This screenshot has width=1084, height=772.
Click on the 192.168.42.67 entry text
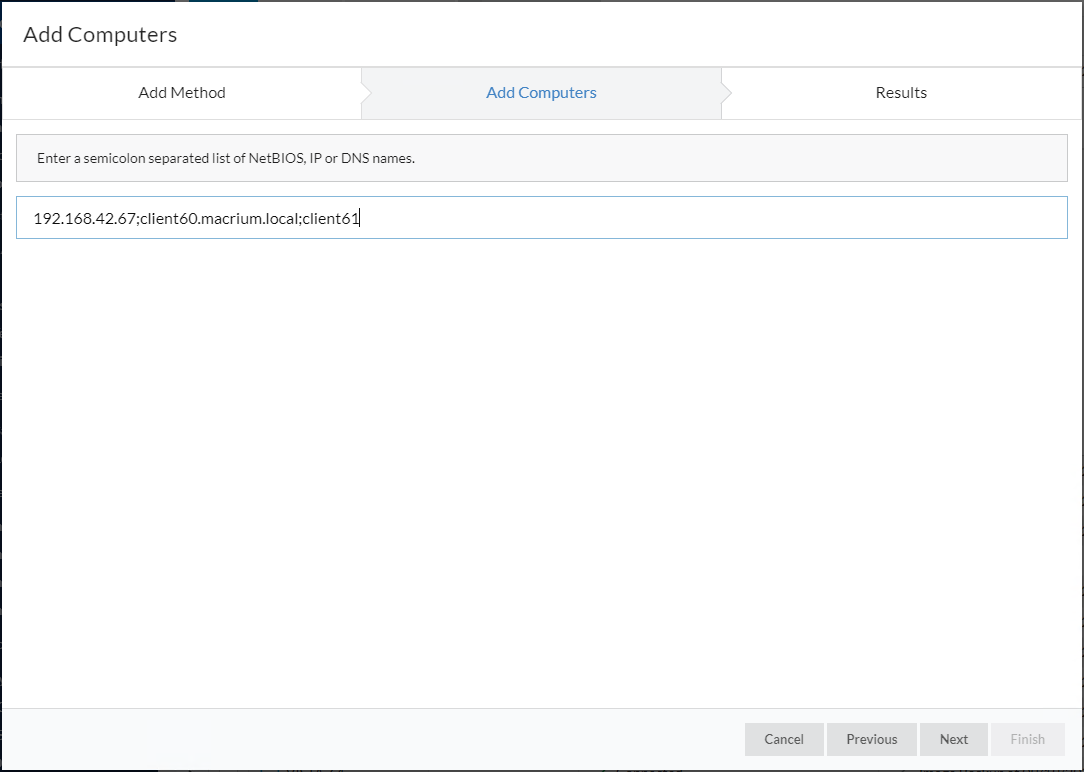pyautogui.click(x=84, y=218)
